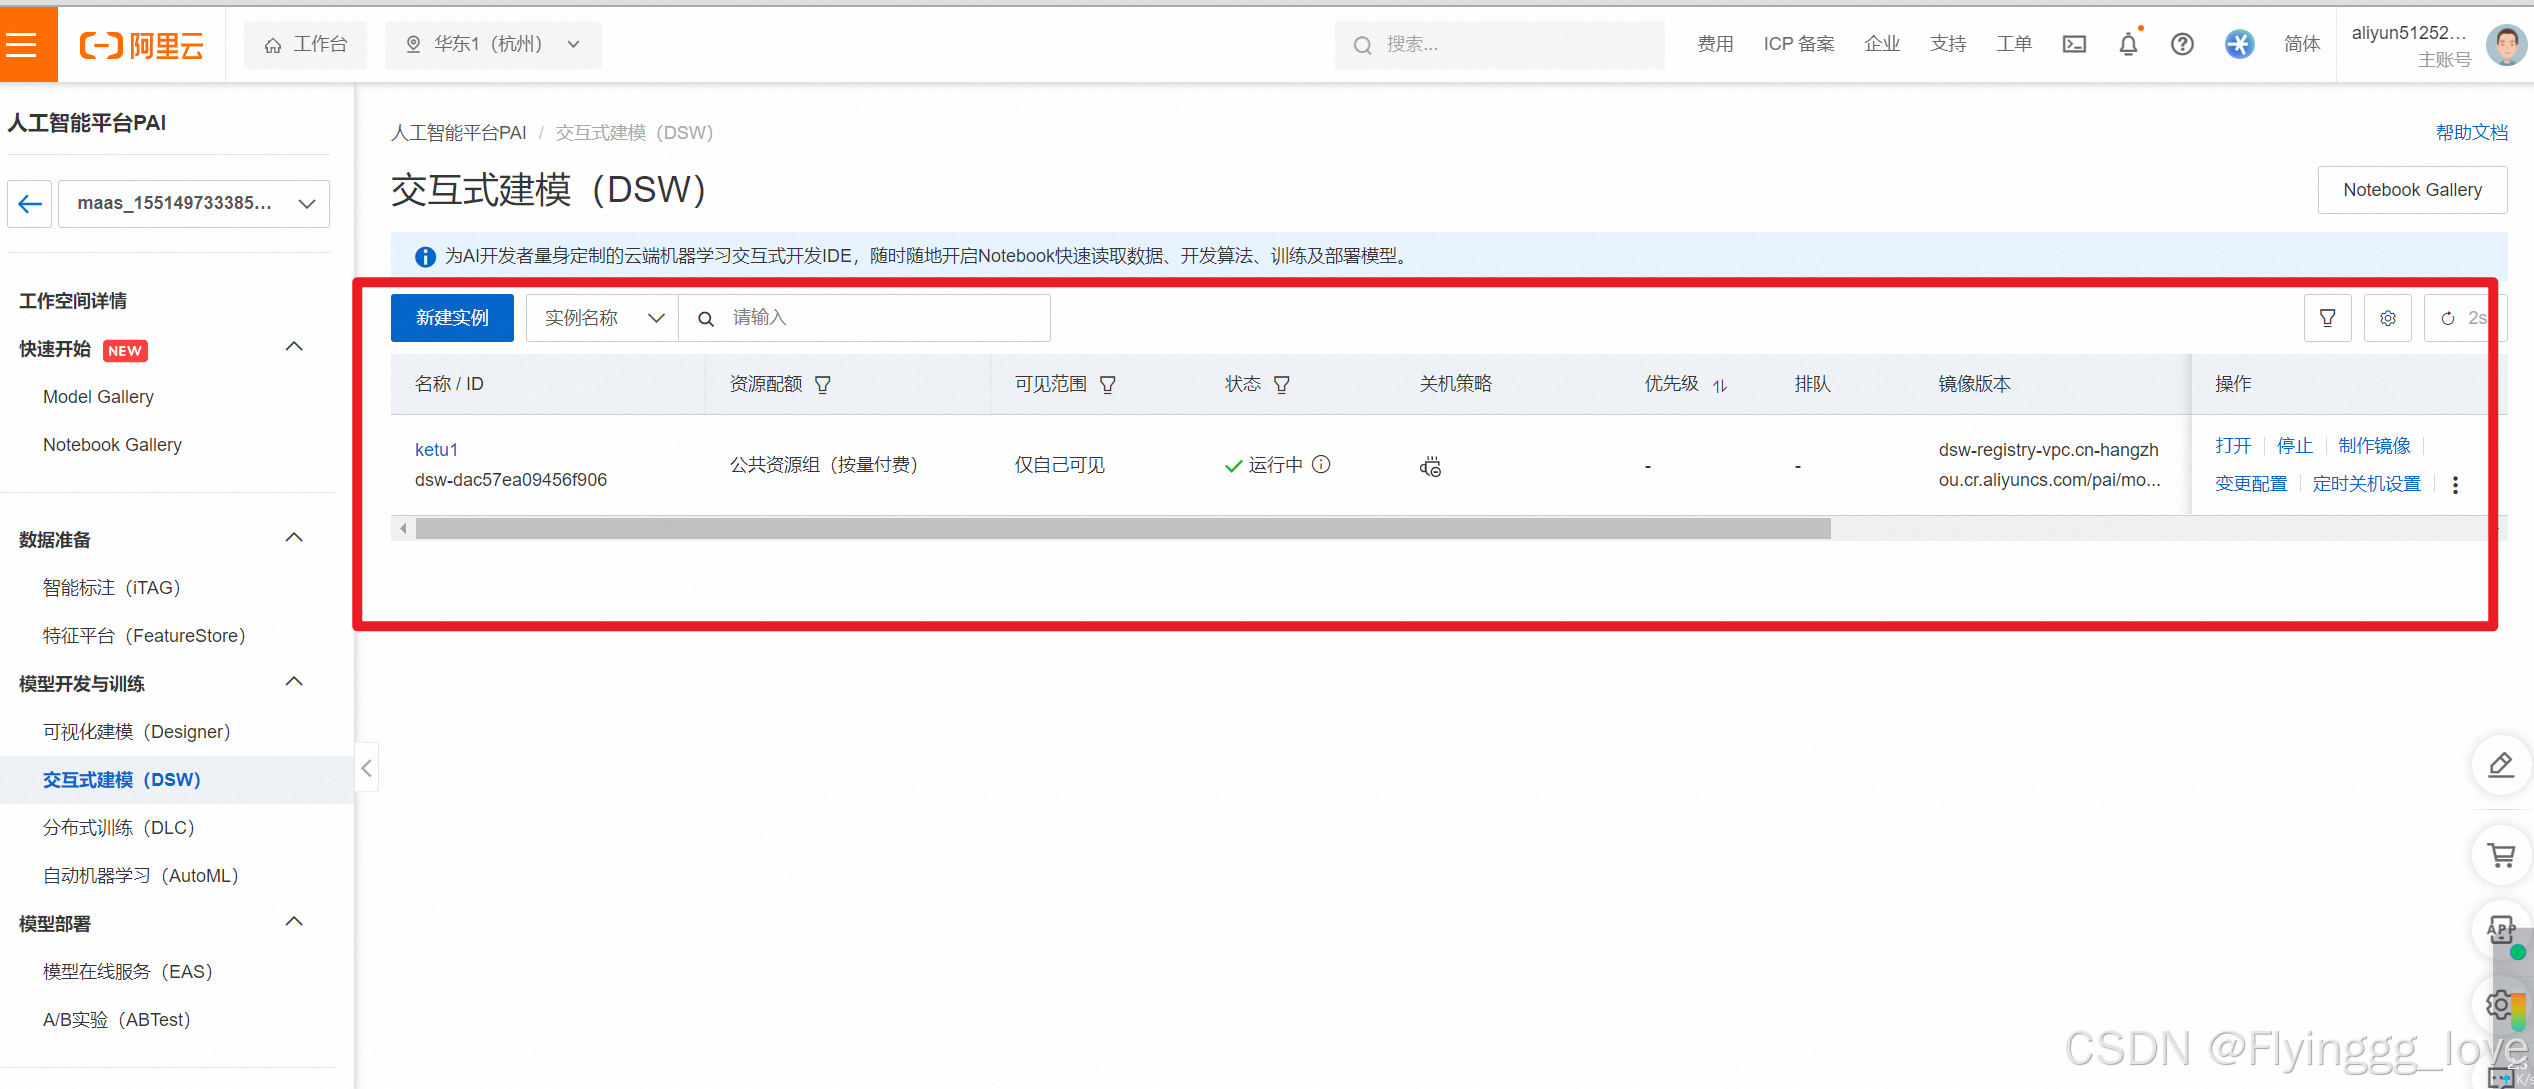Click 停止 for the ketu1 instance

point(2295,446)
